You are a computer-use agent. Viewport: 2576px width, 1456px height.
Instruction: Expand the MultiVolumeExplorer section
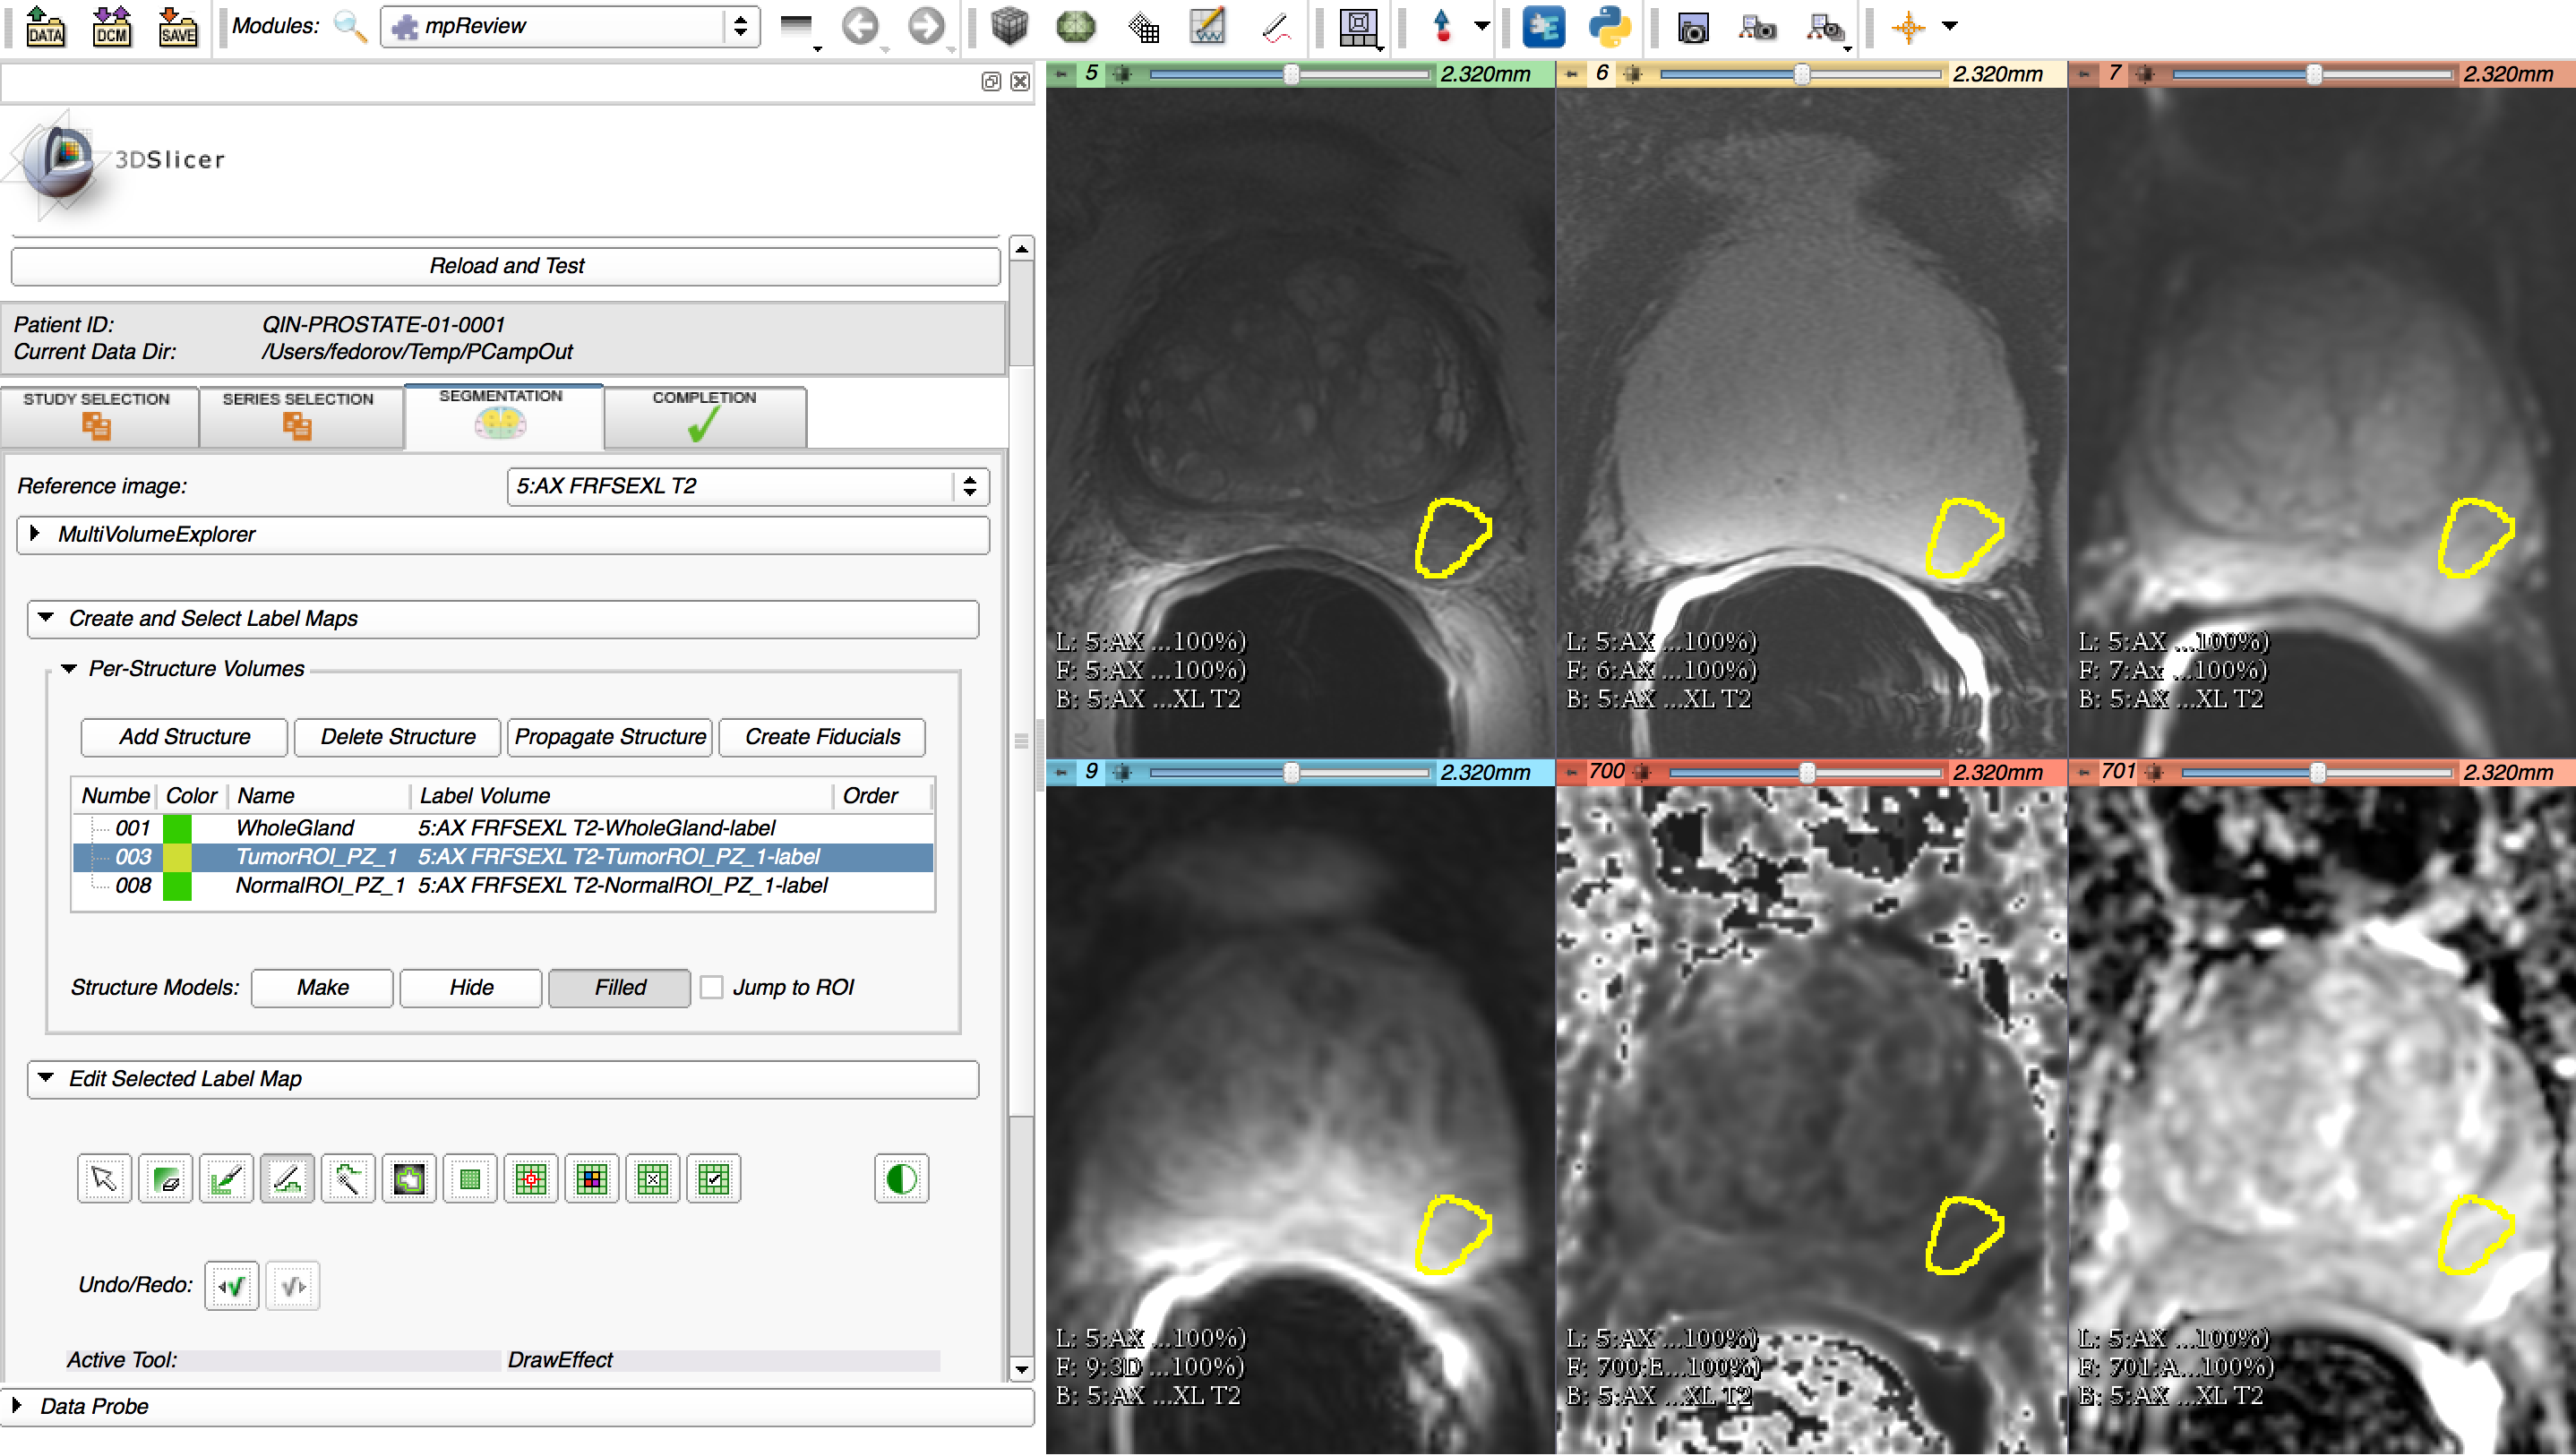[x=36, y=534]
